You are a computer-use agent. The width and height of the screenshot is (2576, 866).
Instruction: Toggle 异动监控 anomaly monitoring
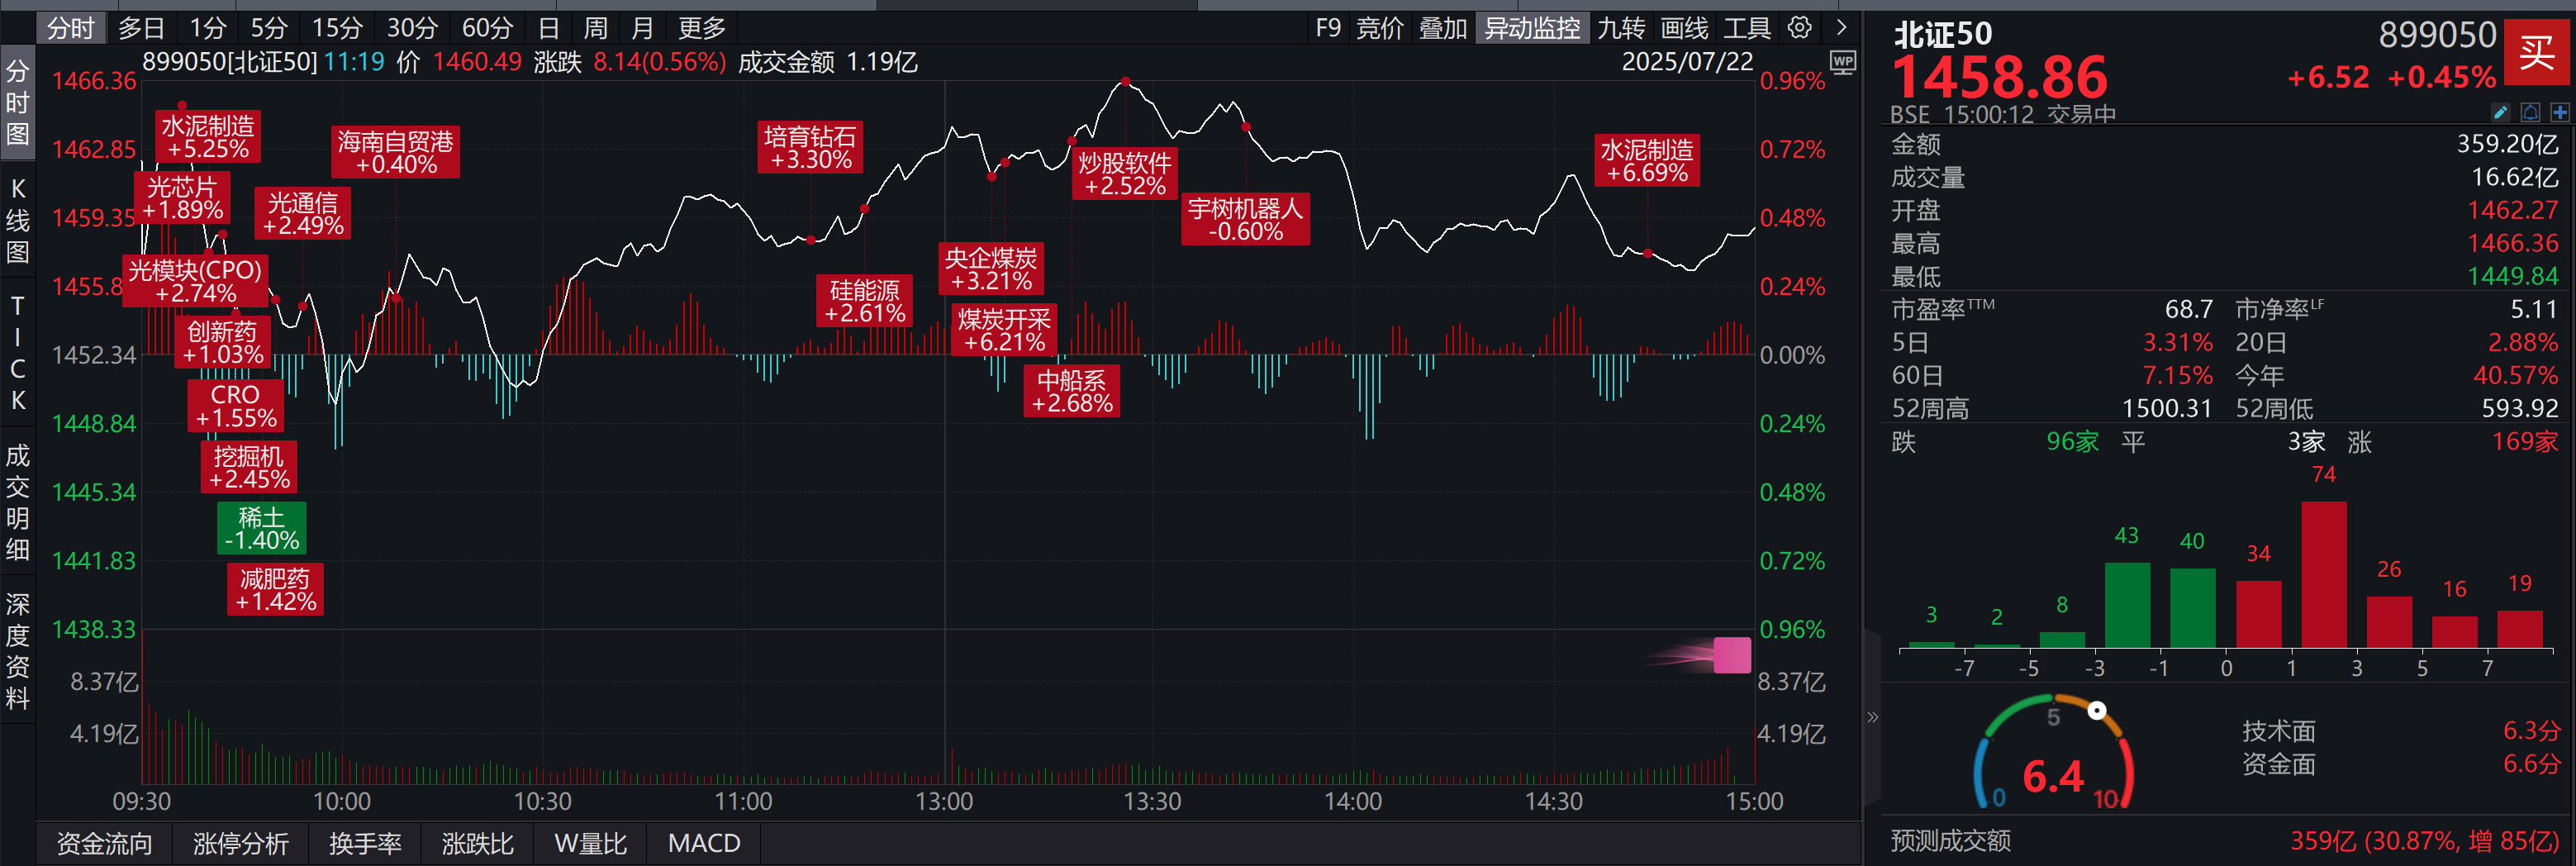[x=1532, y=28]
